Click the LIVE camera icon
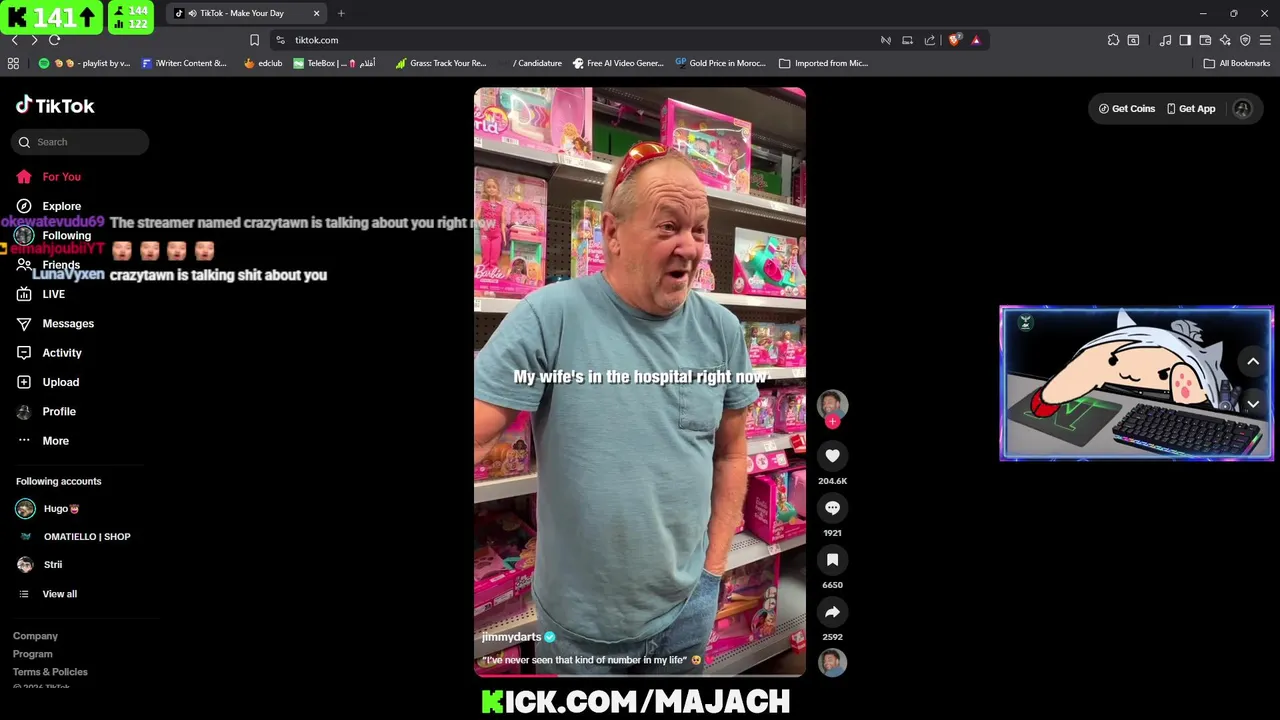This screenshot has width=1280, height=720. [24, 294]
